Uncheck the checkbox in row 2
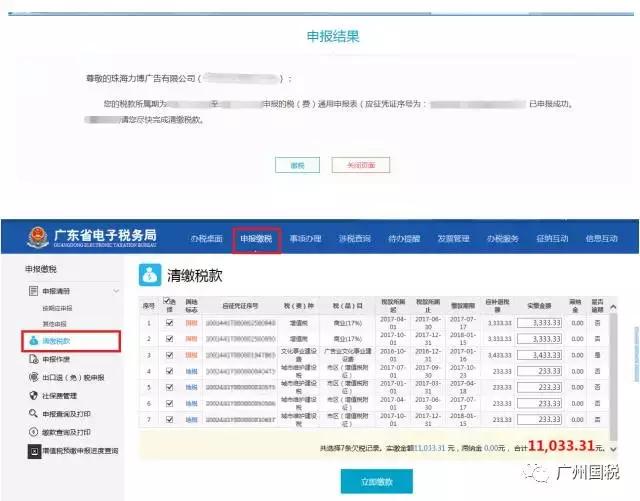The width and height of the screenshot is (640, 501). coord(169,338)
